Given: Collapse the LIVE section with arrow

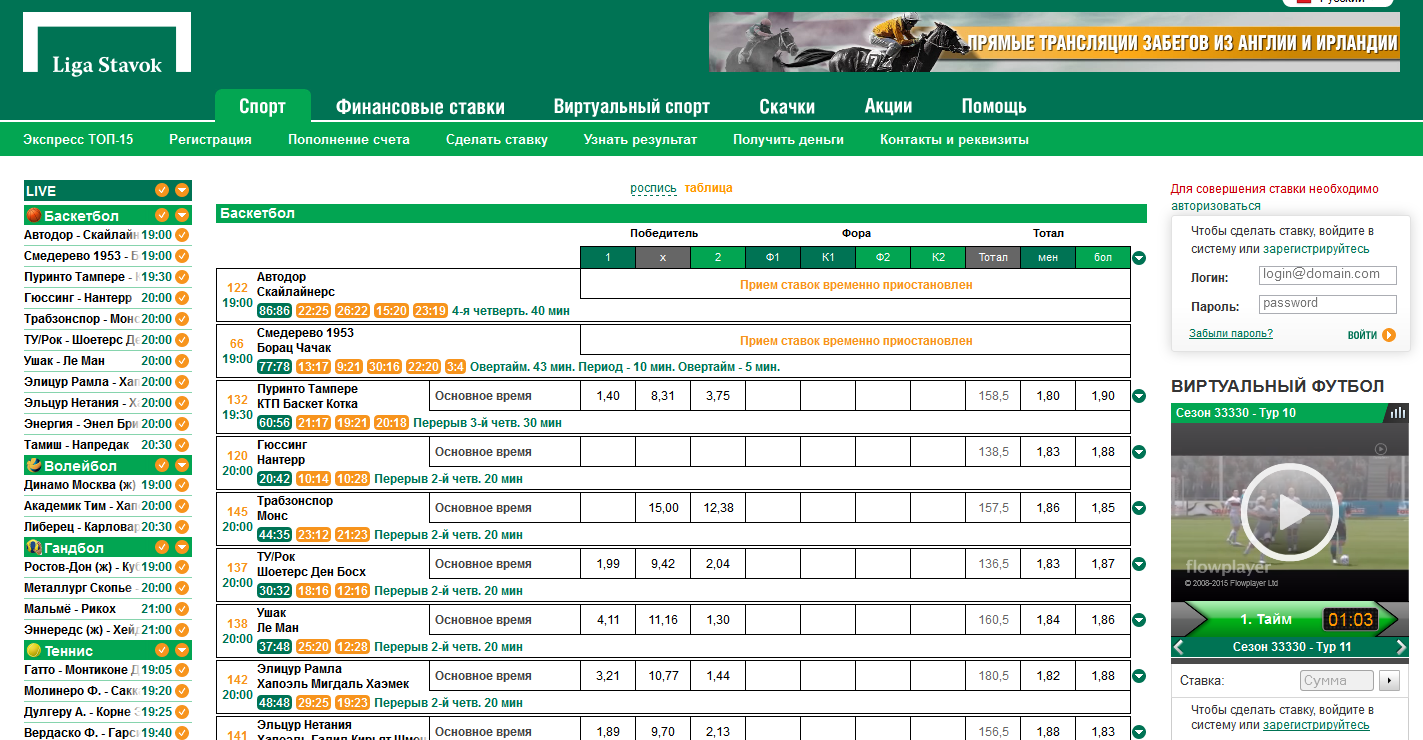Looking at the screenshot, I should pyautogui.click(x=182, y=190).
